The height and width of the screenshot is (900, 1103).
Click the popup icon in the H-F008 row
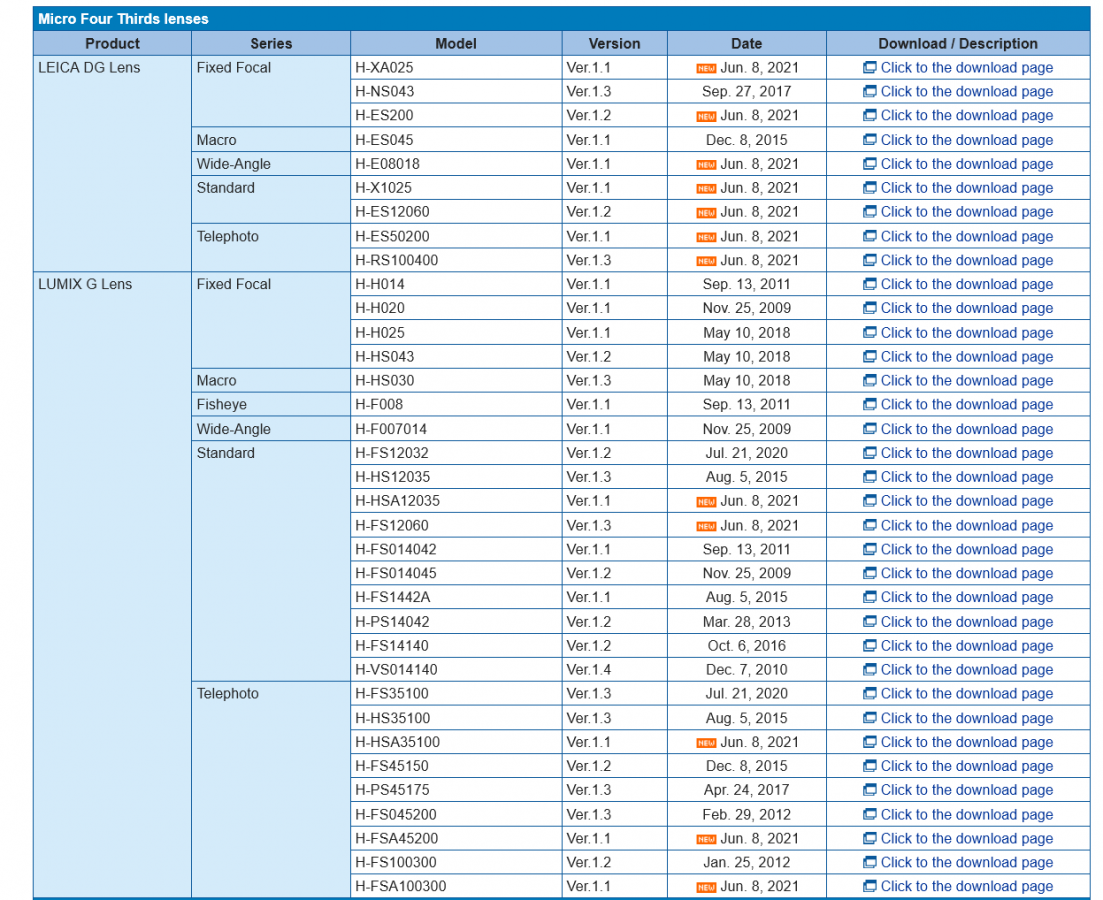[x=869, y=405]
